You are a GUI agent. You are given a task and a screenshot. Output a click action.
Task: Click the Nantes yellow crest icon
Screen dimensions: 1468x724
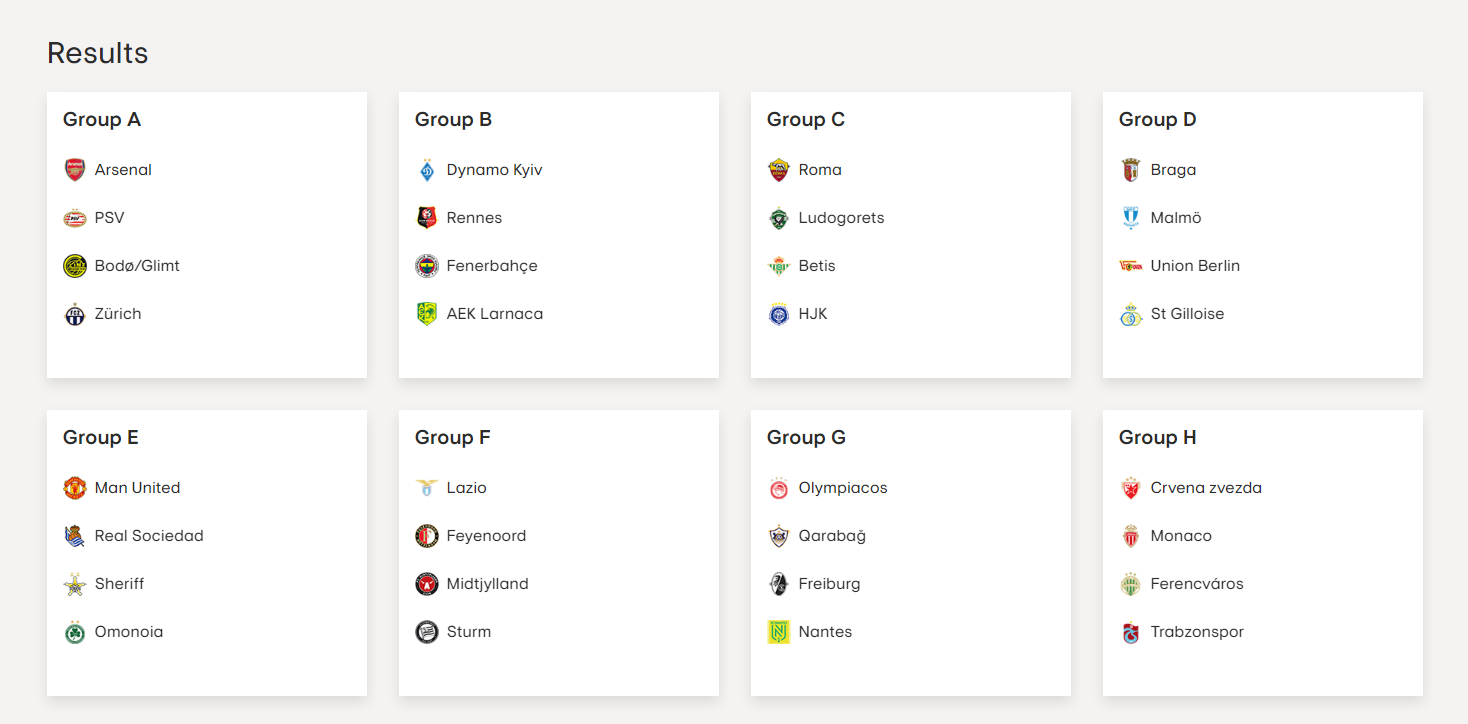coord(779,632)
